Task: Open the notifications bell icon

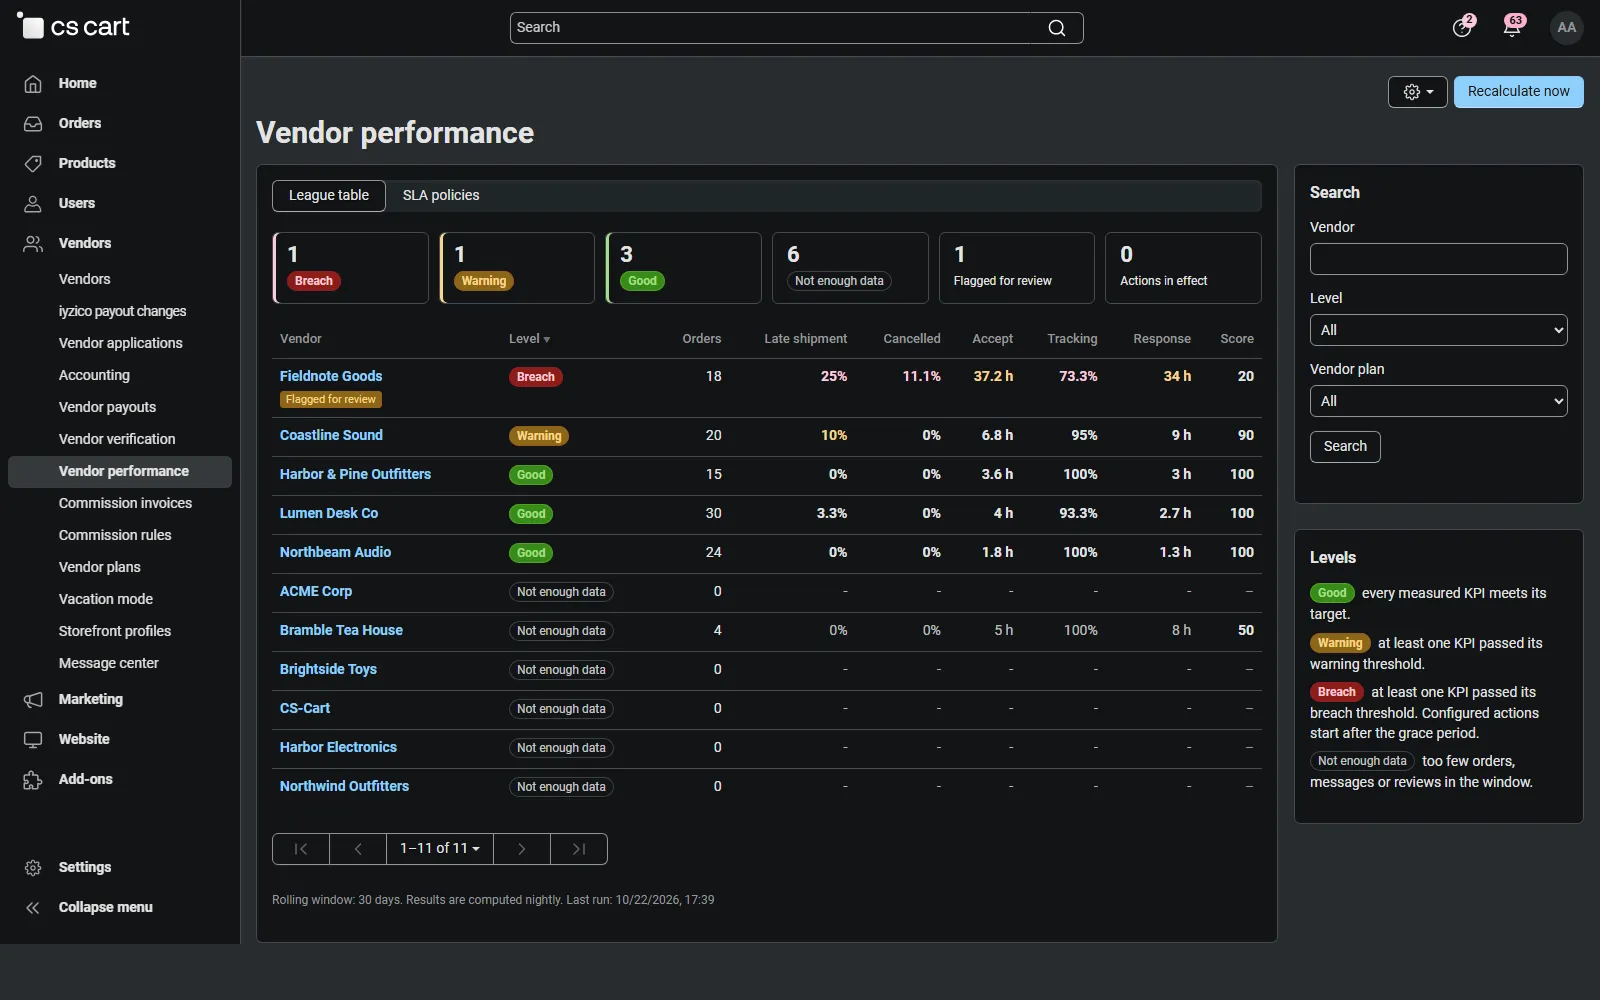Action: pyautogui.click(x=1512, y=27)
